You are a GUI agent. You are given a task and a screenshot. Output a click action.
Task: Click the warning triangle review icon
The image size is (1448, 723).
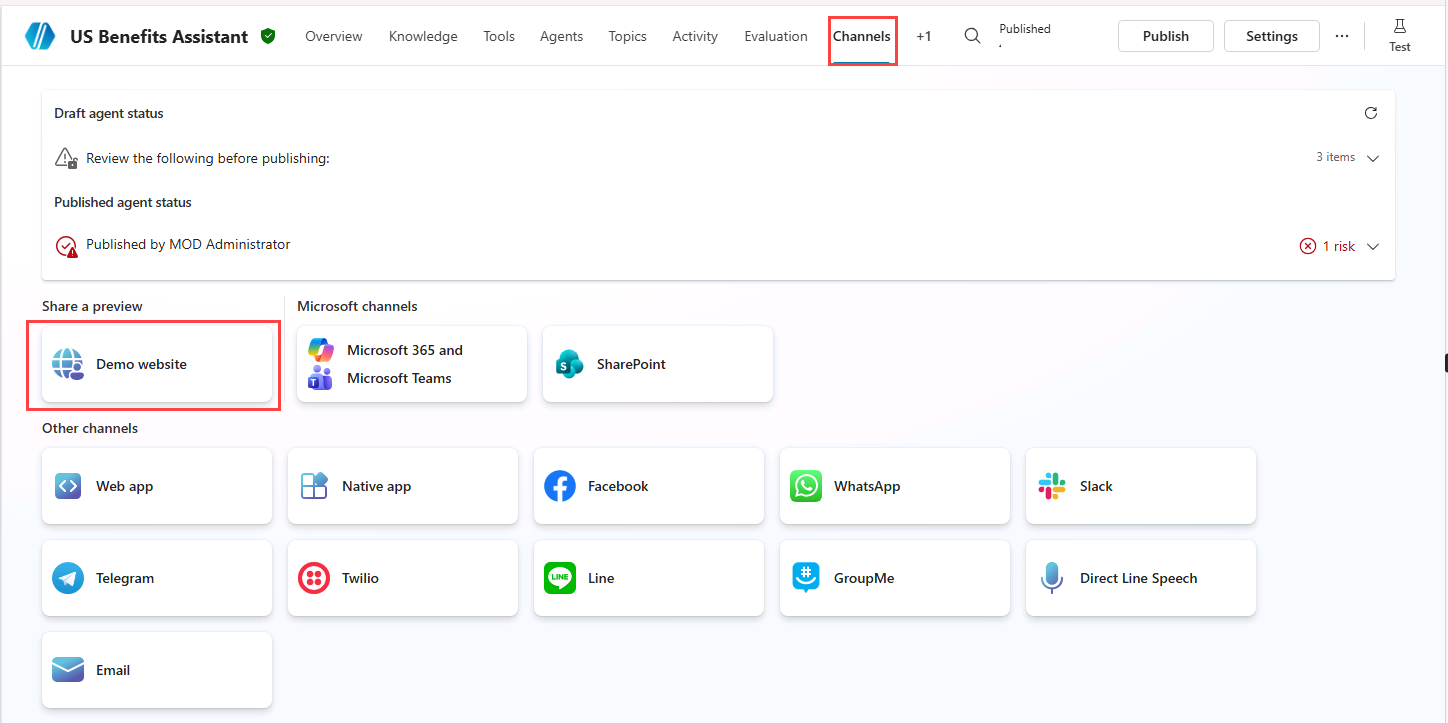tap(66, 158)
